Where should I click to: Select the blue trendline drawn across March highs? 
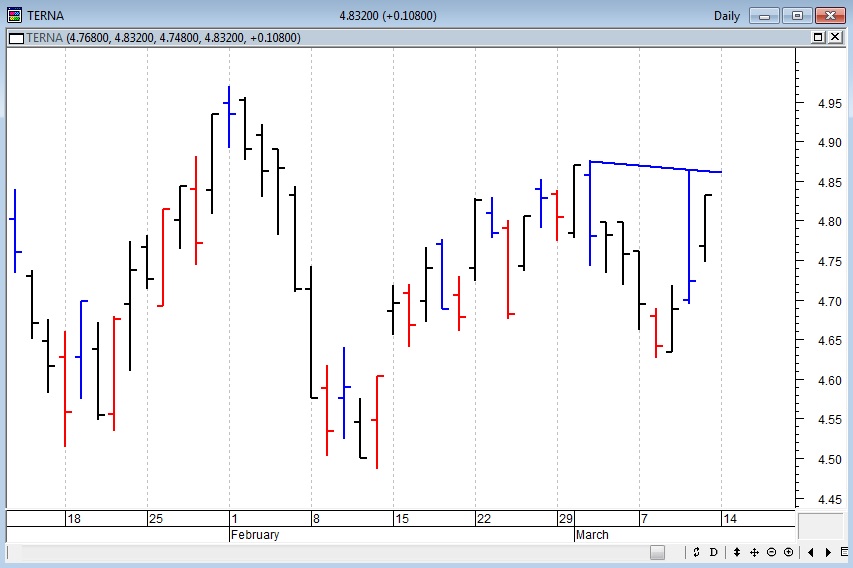656,166
